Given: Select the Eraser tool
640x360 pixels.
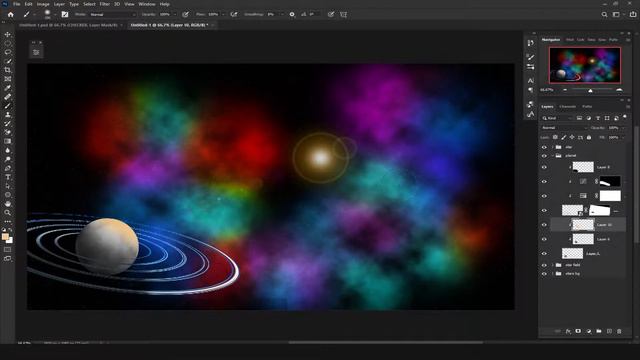Looking at the screenshot, I should pos(8,132).
